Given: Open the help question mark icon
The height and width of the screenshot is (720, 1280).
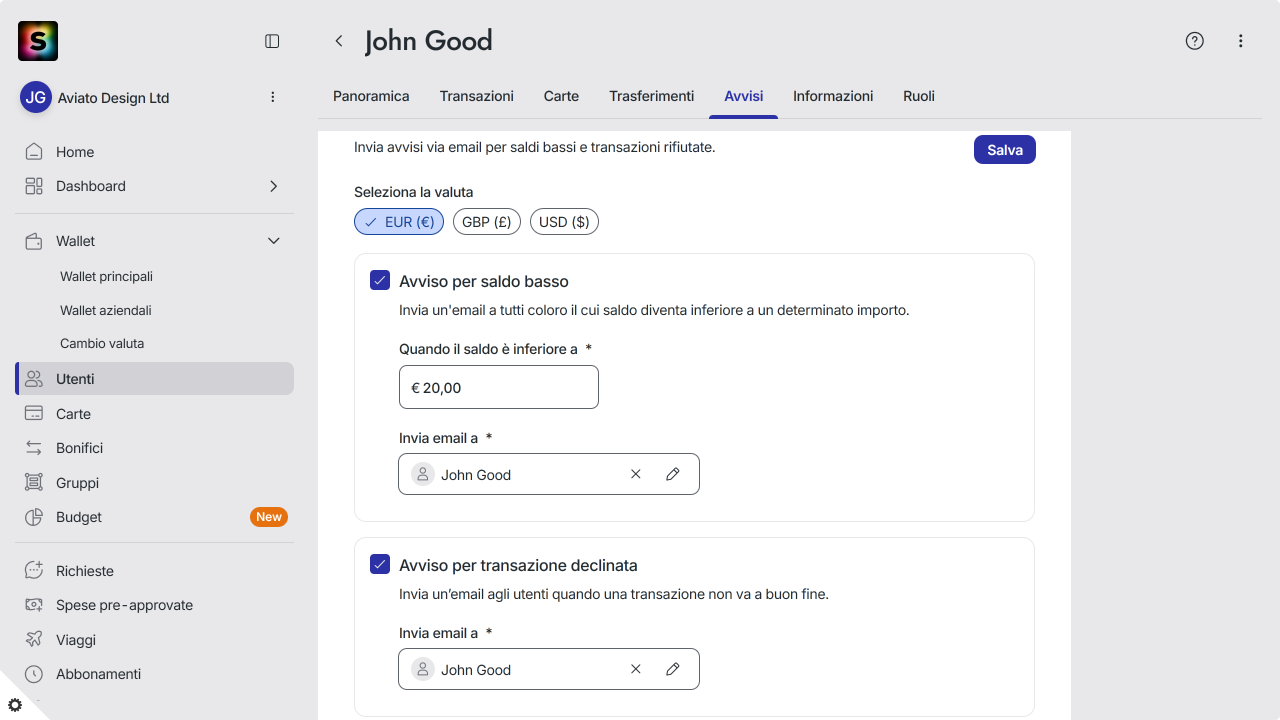Looking at the screenshot, I should click(1194, 41).
